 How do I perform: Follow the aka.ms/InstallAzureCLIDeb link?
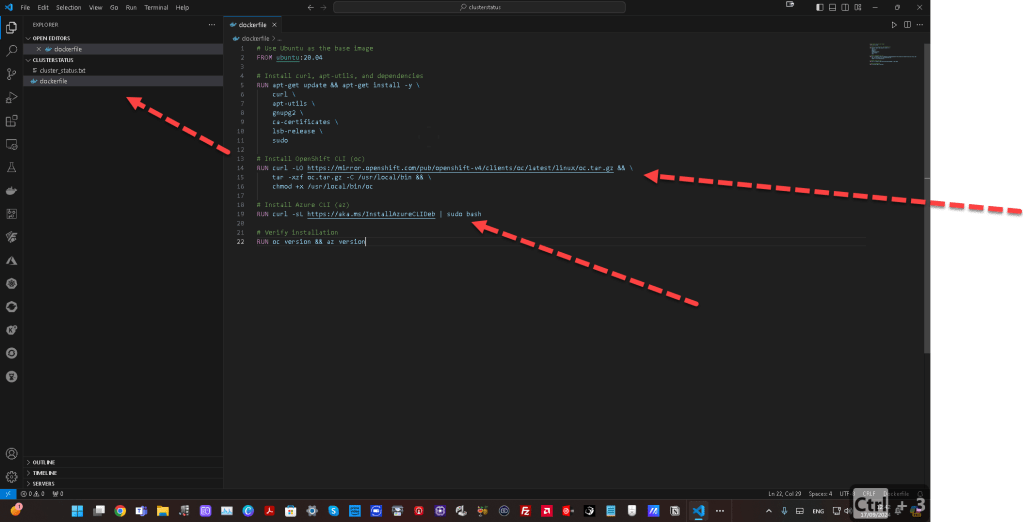point(371,214)
